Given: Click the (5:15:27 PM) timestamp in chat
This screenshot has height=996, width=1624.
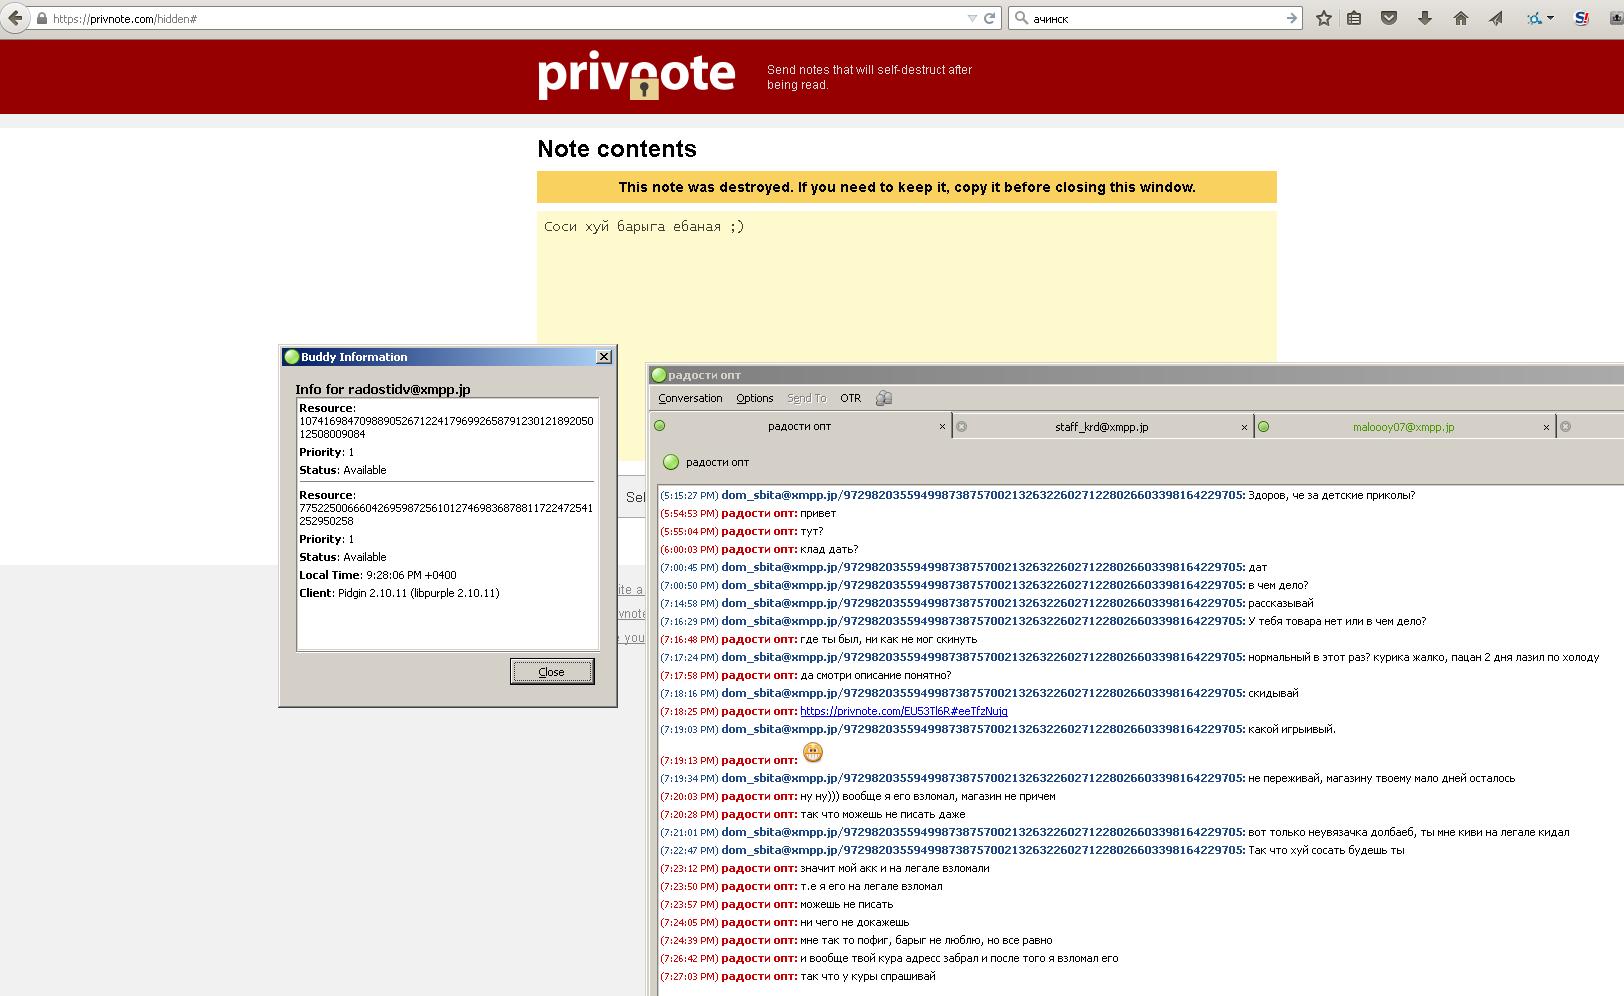Looking at the screenshot, I should pos(689,495).
